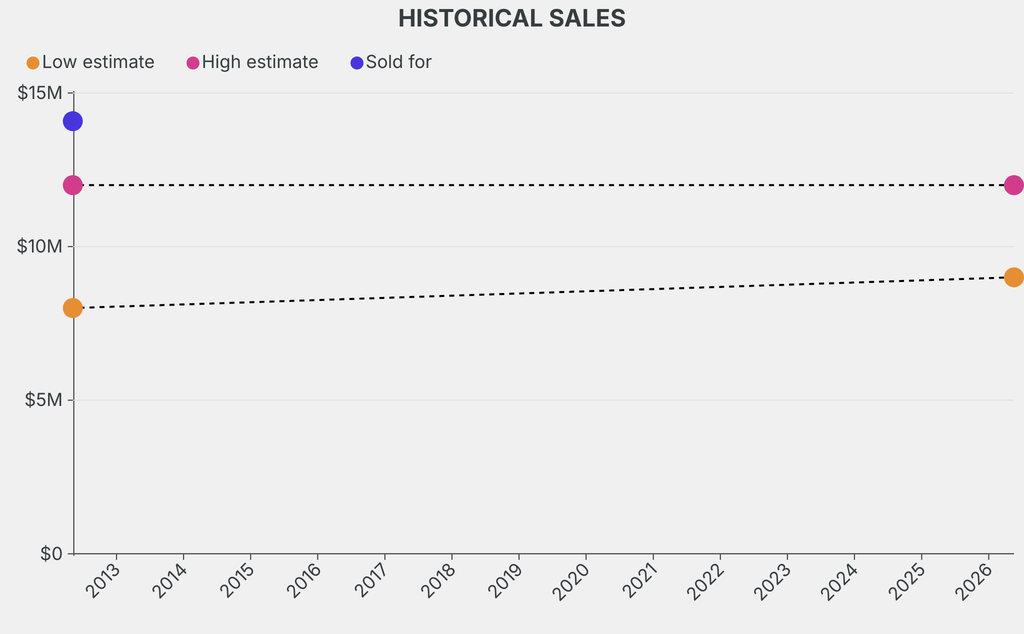Image resolution: width=1024 pixels, height=634 pixels.
Task: Click the orange legend dot for Low estimate
Action: [x=33, y=63]
